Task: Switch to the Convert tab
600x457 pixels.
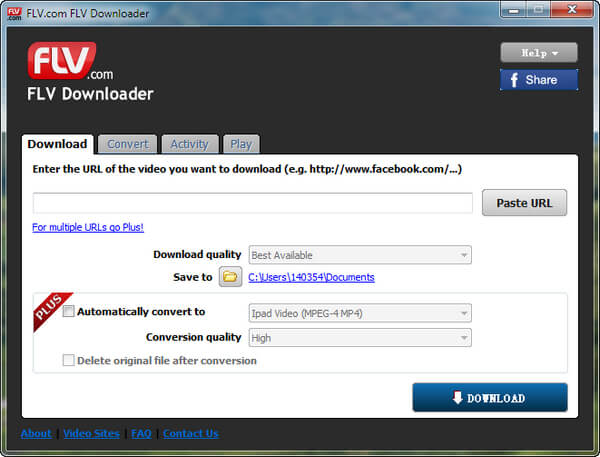Action: click(127, 144)
